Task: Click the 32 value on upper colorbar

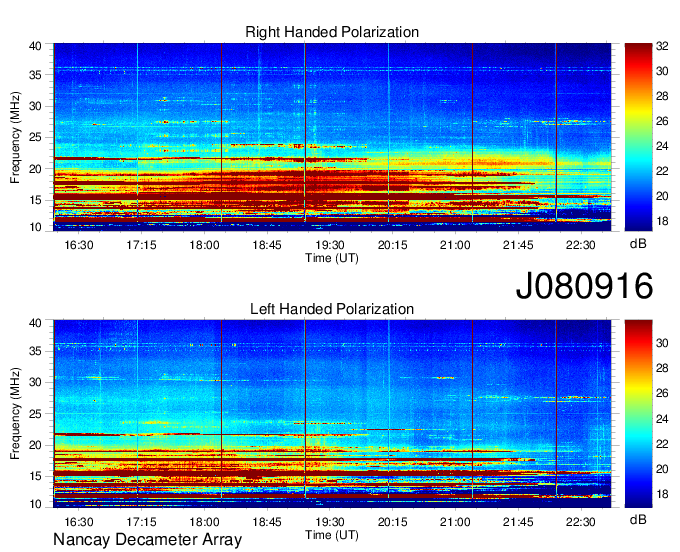Action: [x=662, y=46]
